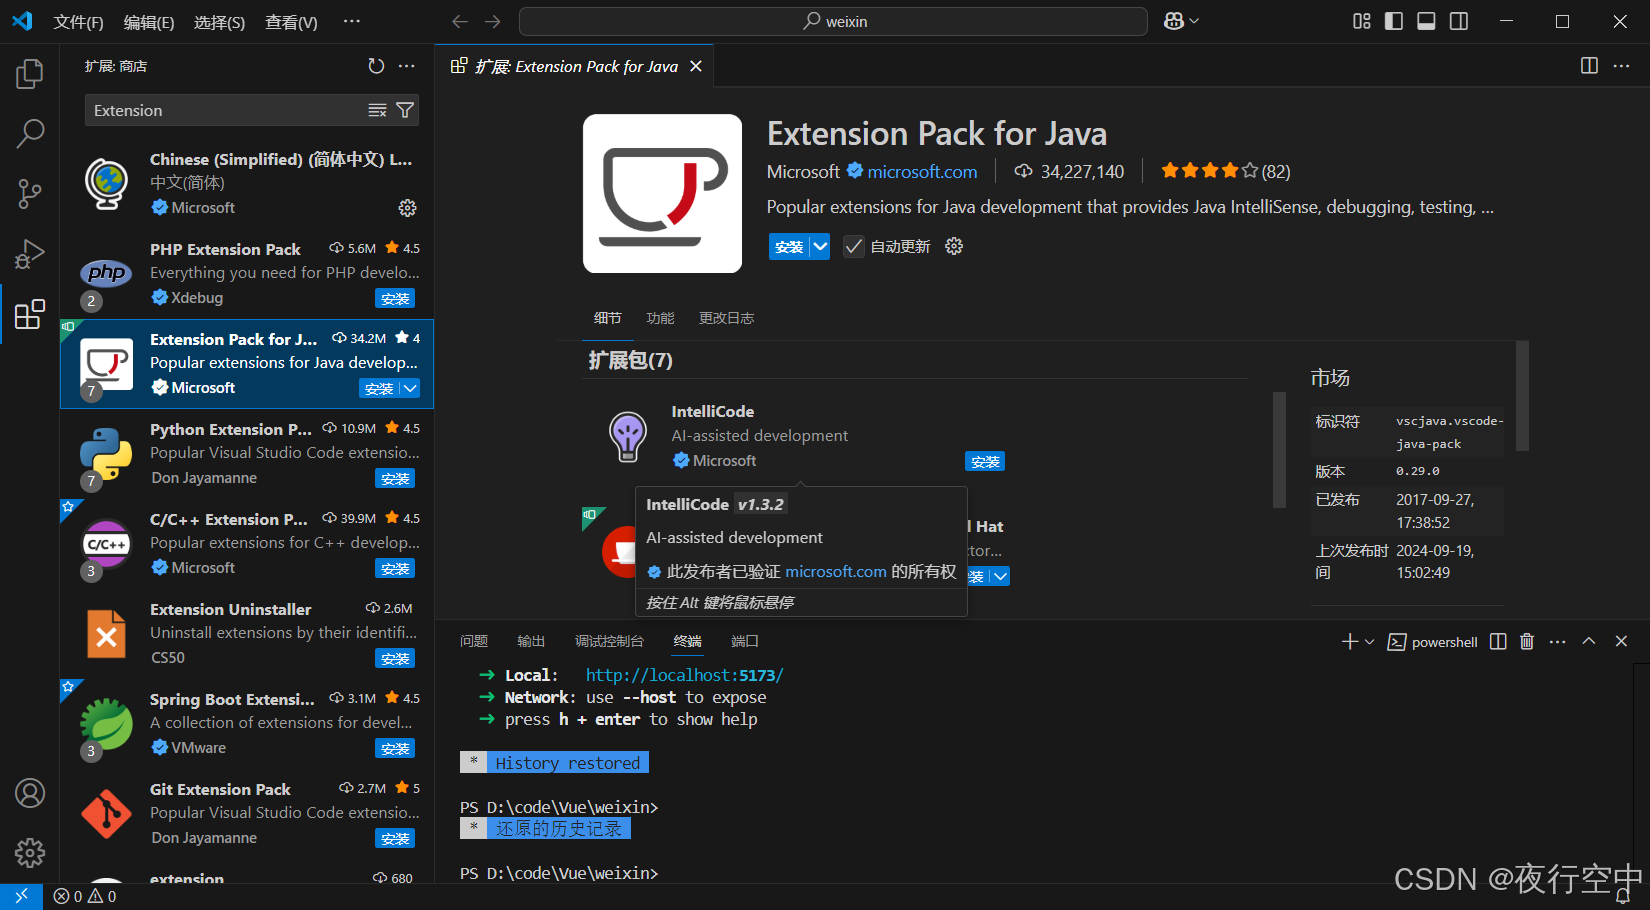The image size is (1650, 910).
Task: Open the 查看(V) menu
Action: (291, 22)
